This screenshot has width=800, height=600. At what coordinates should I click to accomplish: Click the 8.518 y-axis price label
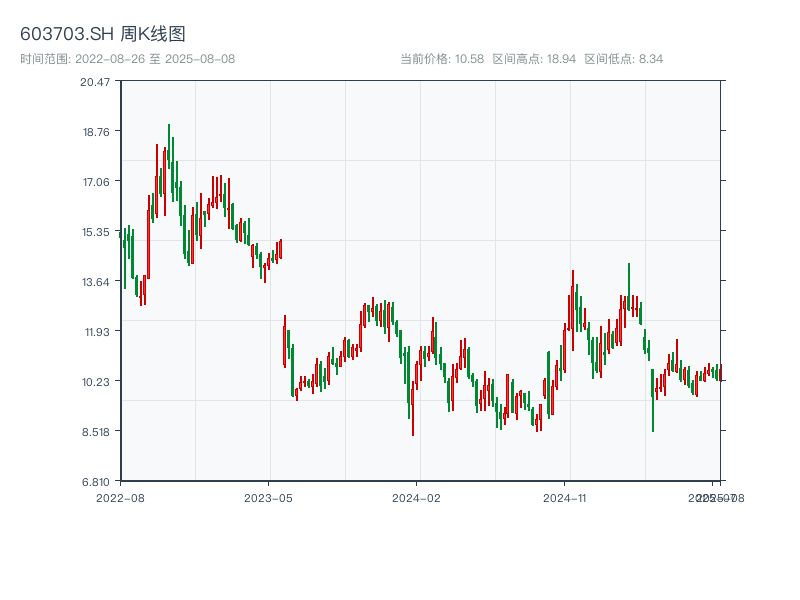(96, 431)
